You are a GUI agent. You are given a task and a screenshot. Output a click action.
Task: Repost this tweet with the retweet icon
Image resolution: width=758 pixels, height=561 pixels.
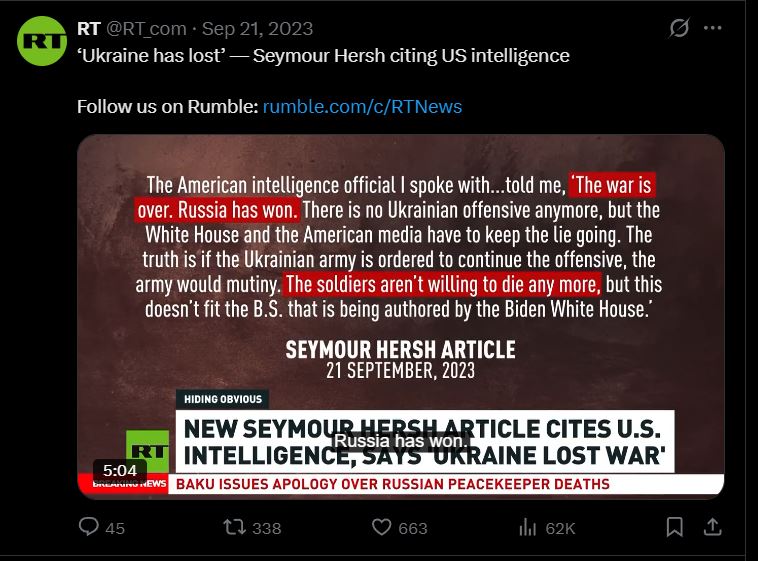coord(234,527)
